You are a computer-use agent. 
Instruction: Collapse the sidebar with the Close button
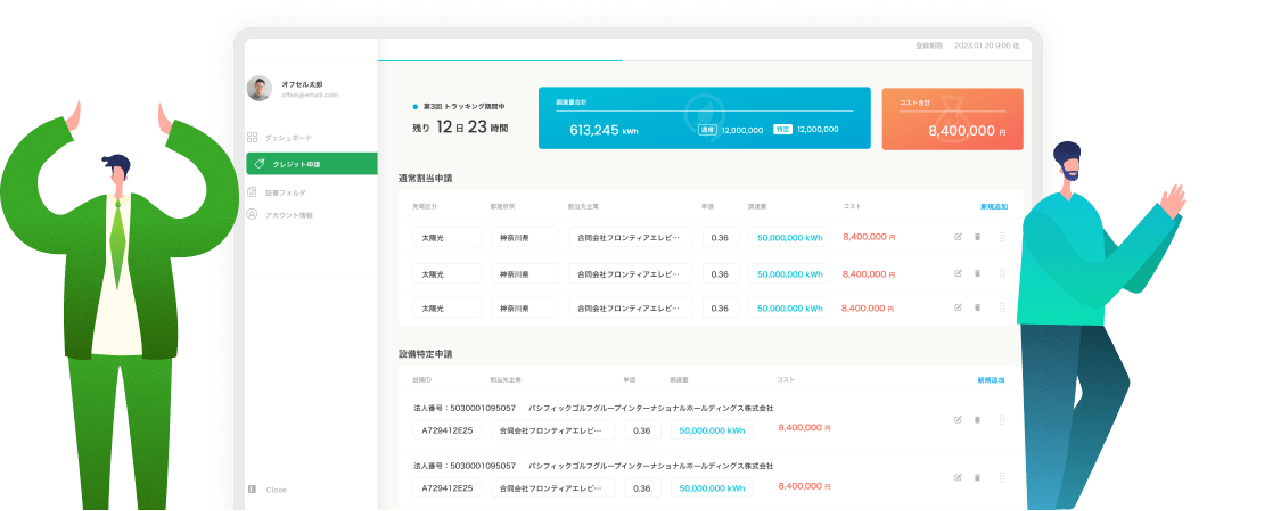(275, 489)
